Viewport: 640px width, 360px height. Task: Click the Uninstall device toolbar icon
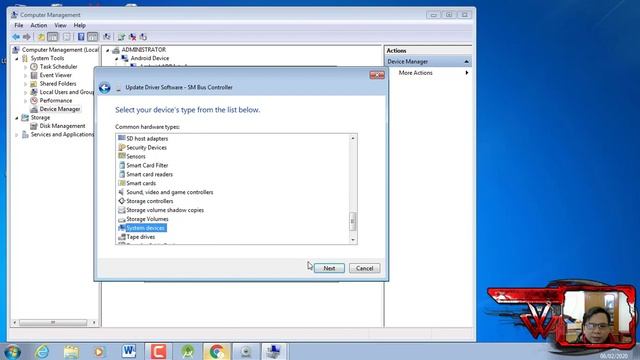tap(132, 37)
